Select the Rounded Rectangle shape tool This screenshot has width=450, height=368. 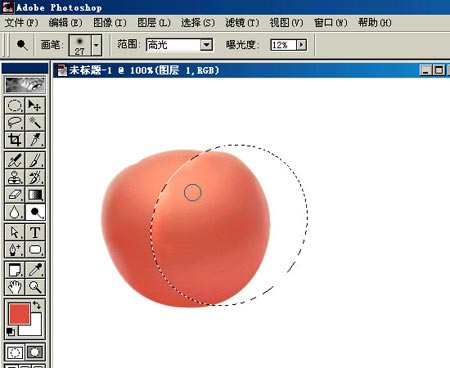35,250
